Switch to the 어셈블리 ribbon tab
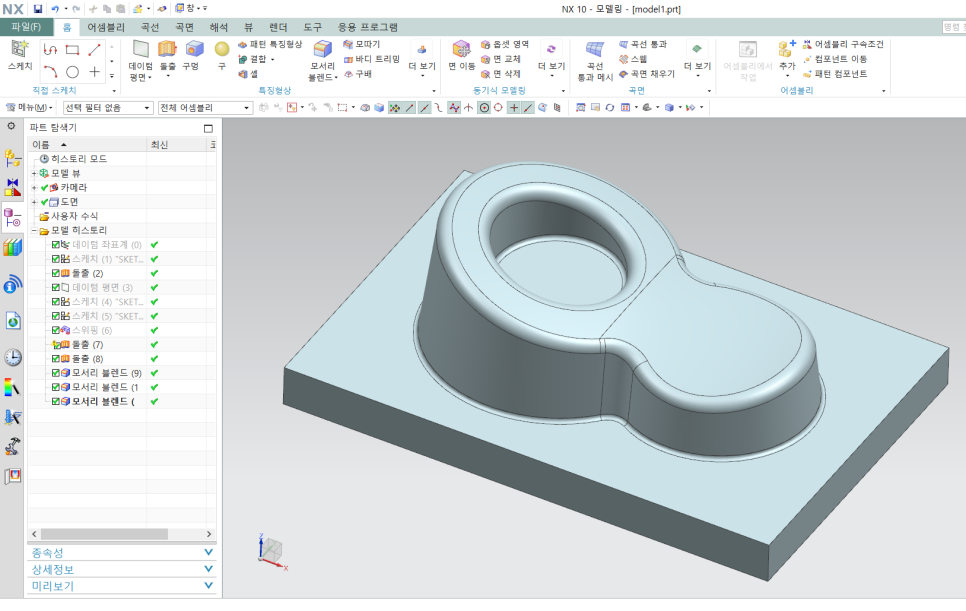The image size is (966, 611). [106, 27]
